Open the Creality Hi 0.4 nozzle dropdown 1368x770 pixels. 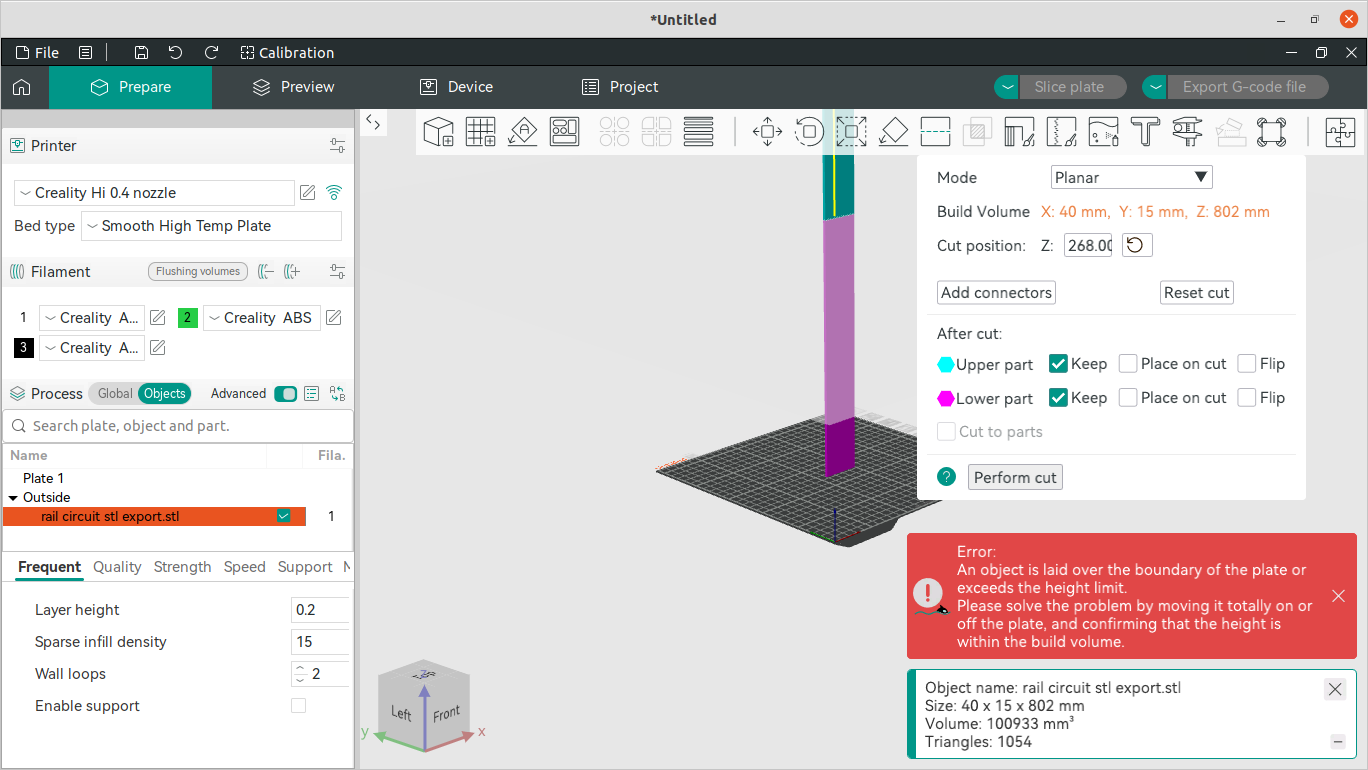tap(155, 193)
